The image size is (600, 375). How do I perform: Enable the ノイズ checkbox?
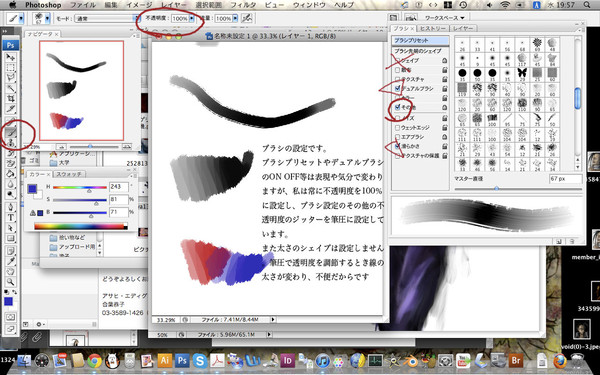397,118
